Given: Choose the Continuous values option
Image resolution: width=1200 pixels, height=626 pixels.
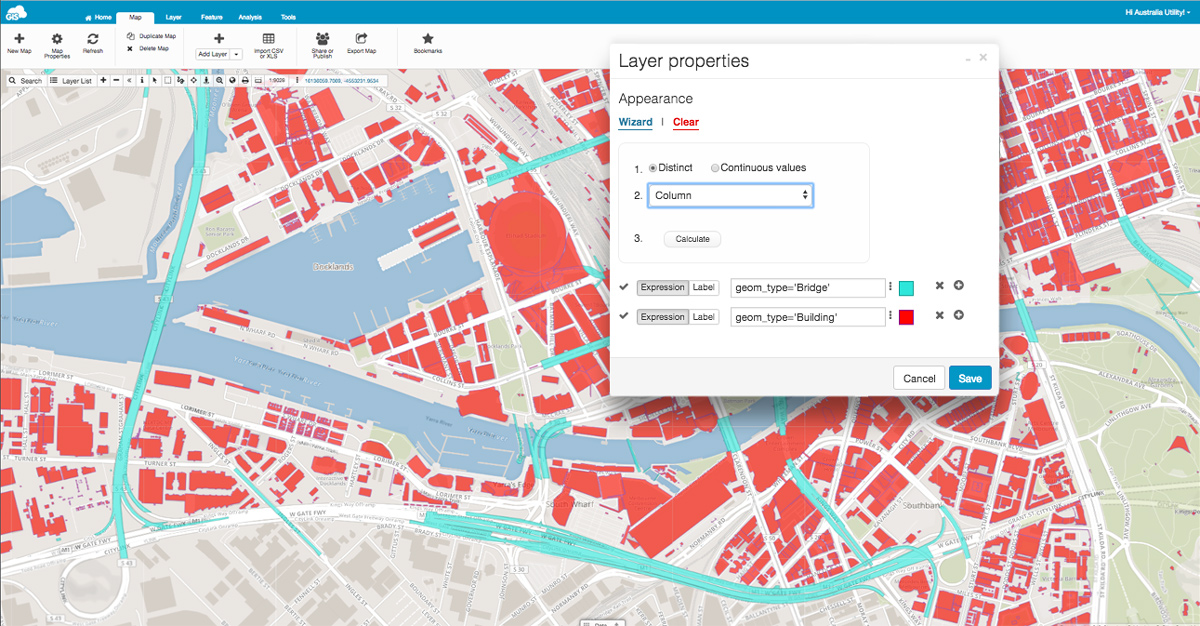Looking at the screenshot, I should coord(714,168).
